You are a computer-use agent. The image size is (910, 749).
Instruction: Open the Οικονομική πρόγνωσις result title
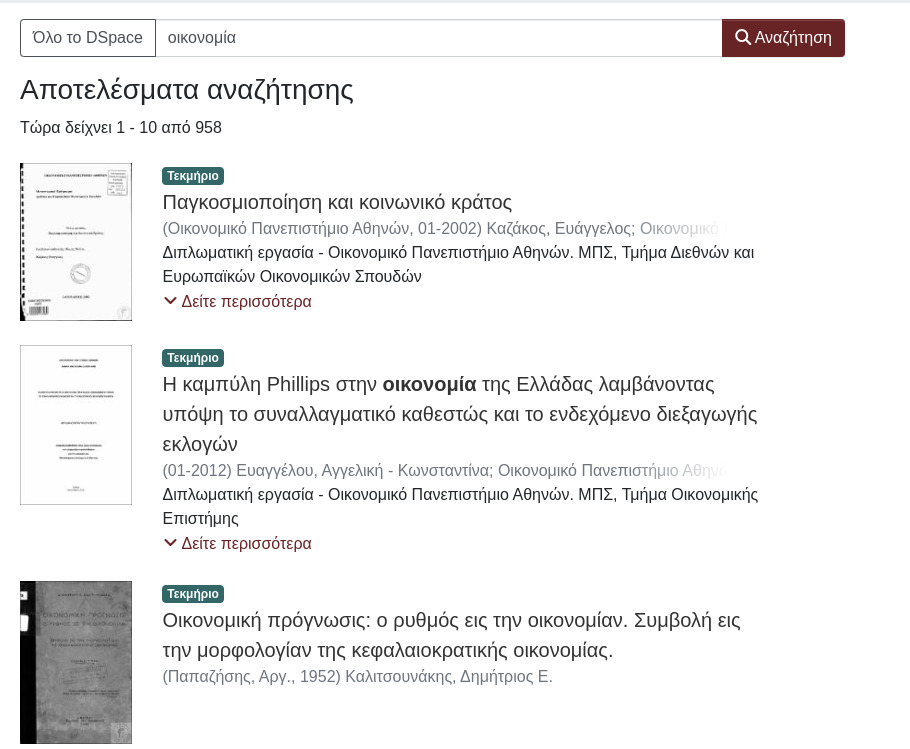[452, 635]
